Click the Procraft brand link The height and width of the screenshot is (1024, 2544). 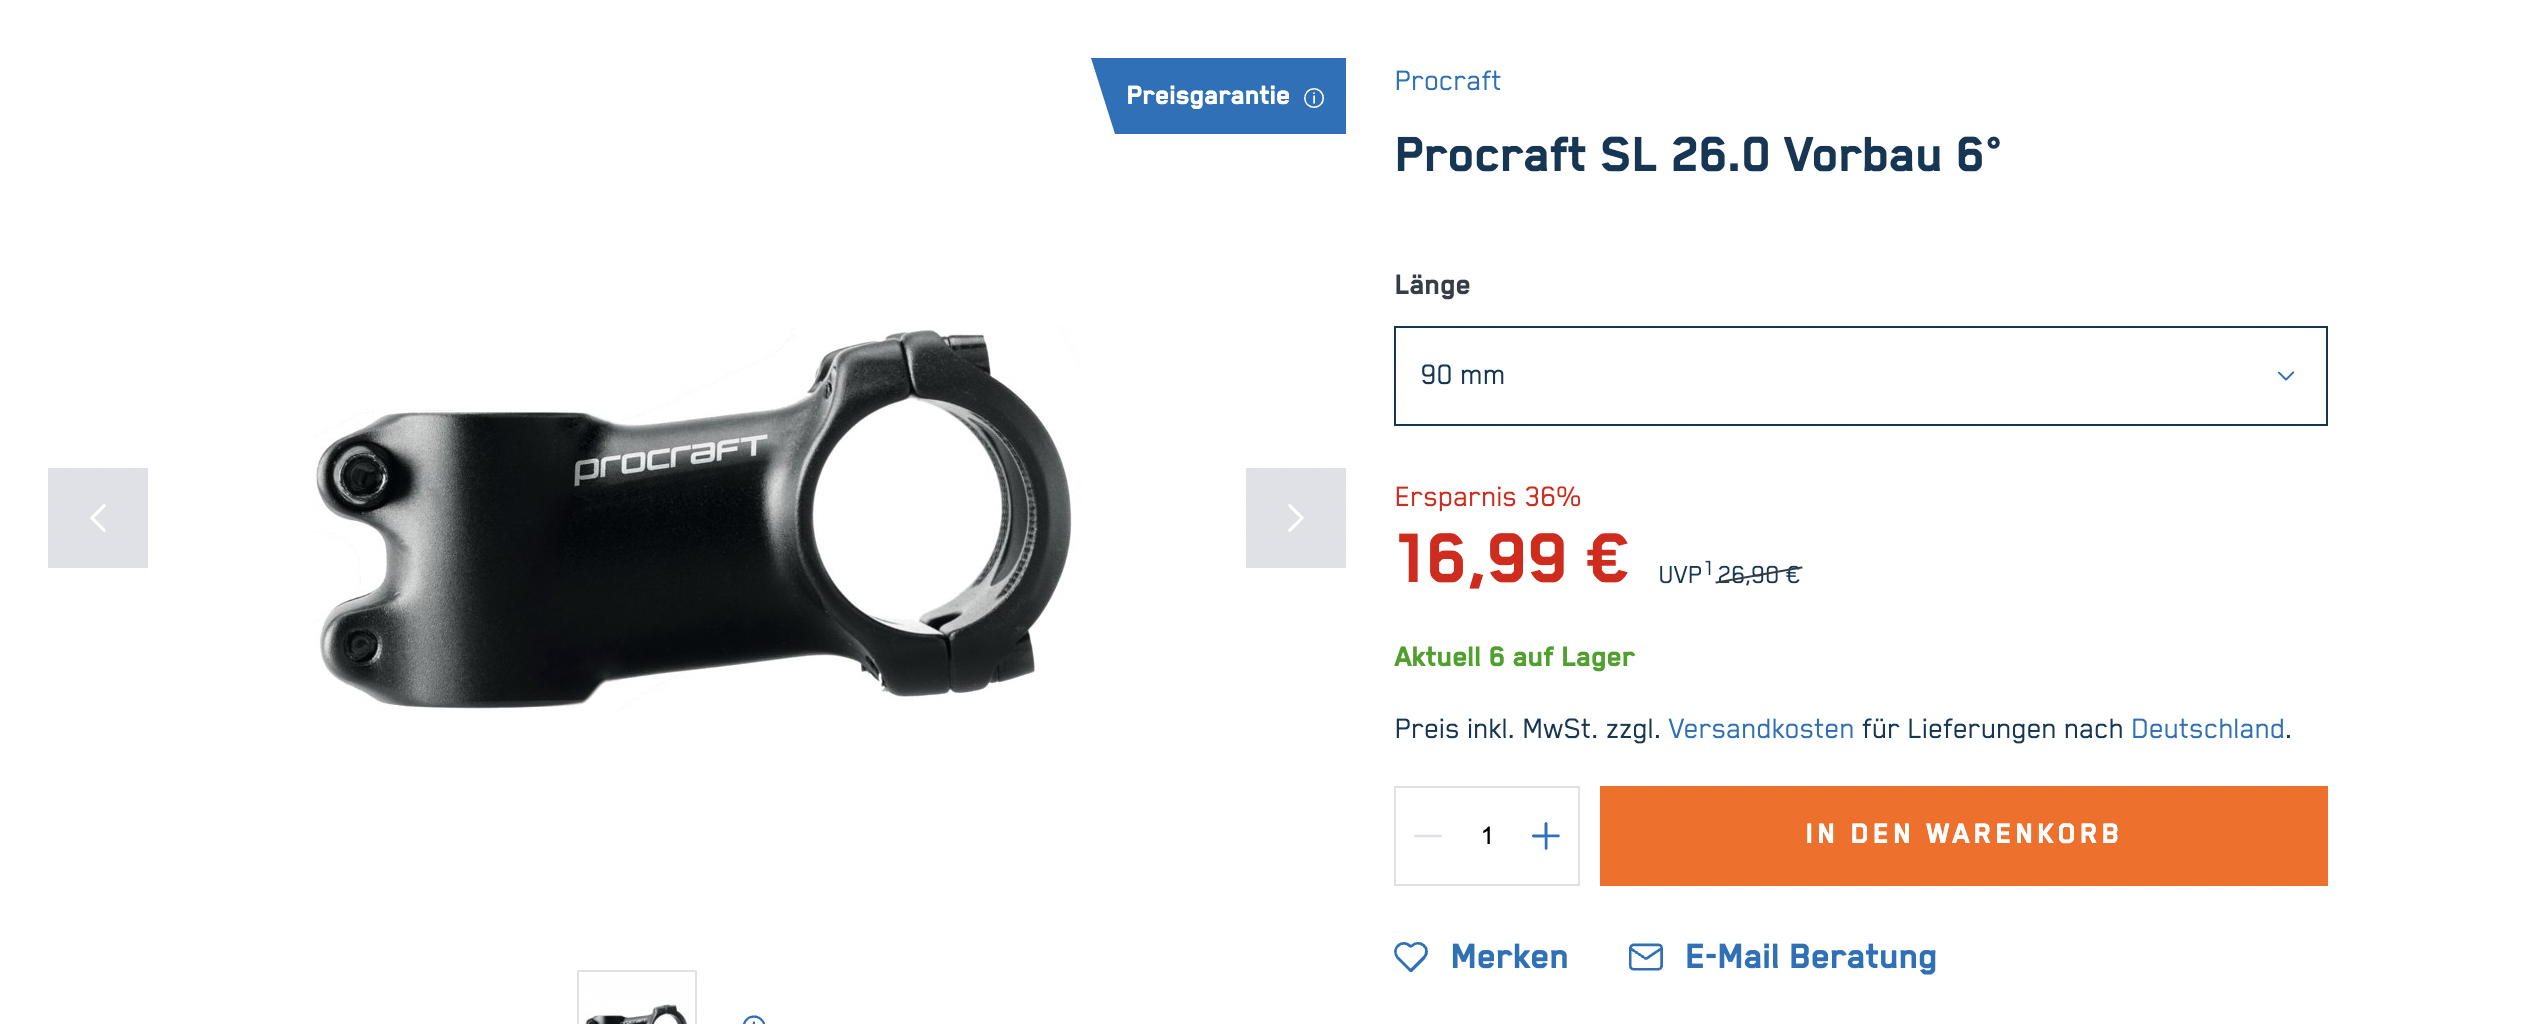pos(1448,81)
